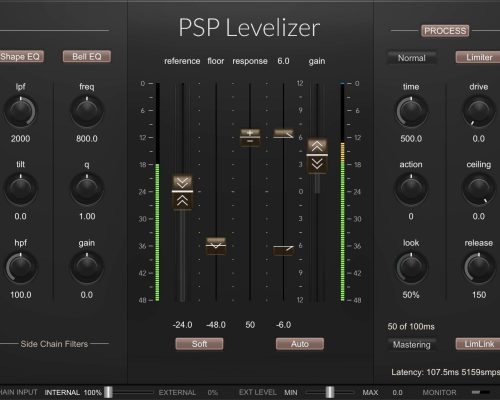Viewport: 500px width, 400px height.
Task: Click the look knob
Action: tap(411, 268)
